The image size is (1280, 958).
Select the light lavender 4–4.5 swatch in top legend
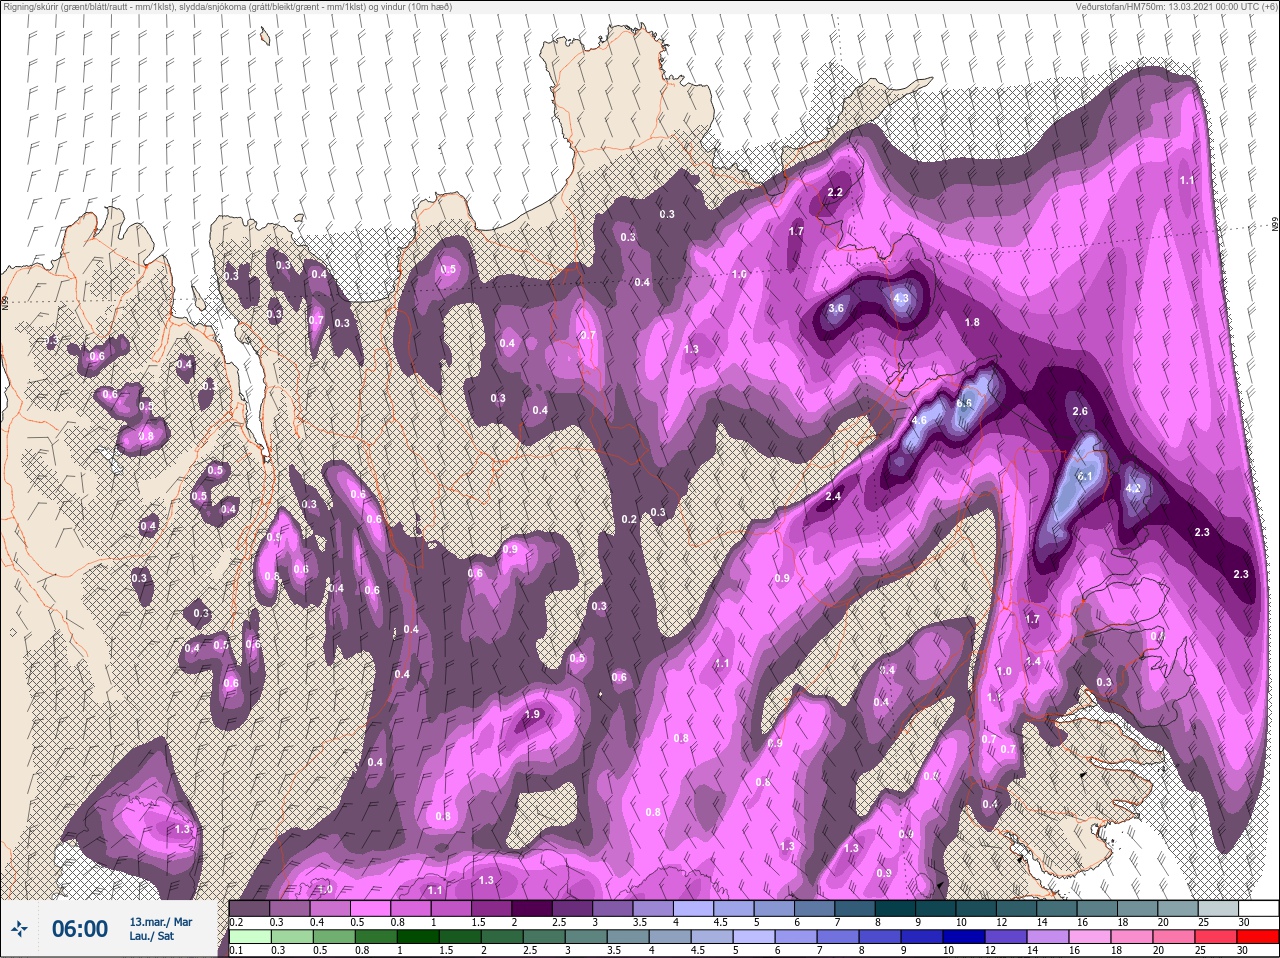point(693,907)
